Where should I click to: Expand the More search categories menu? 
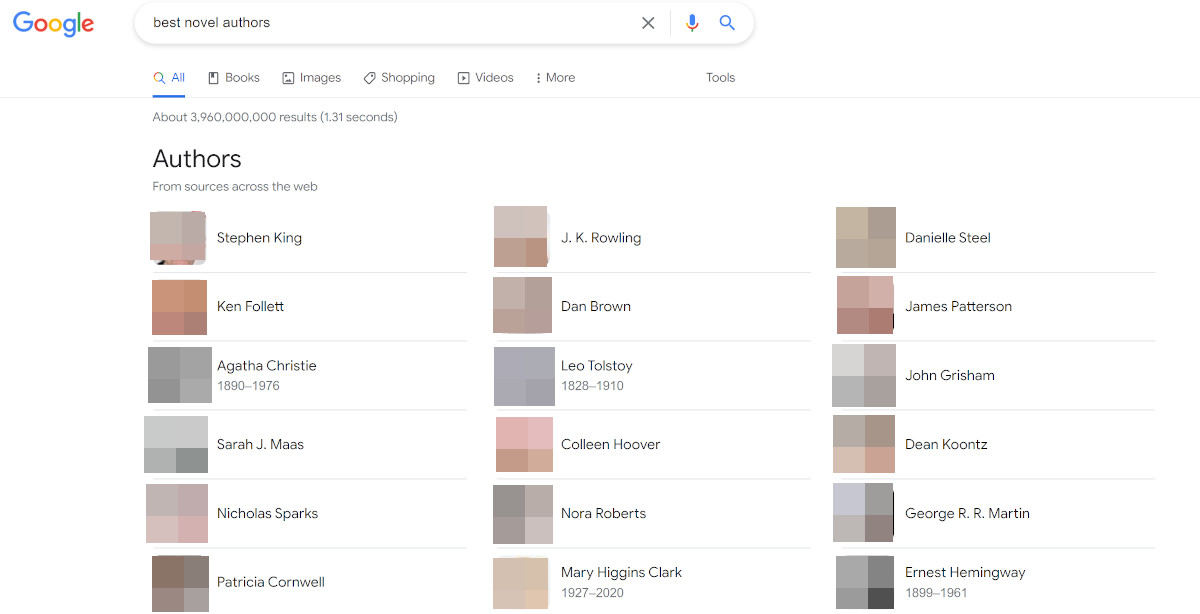[x=554, y=77]
